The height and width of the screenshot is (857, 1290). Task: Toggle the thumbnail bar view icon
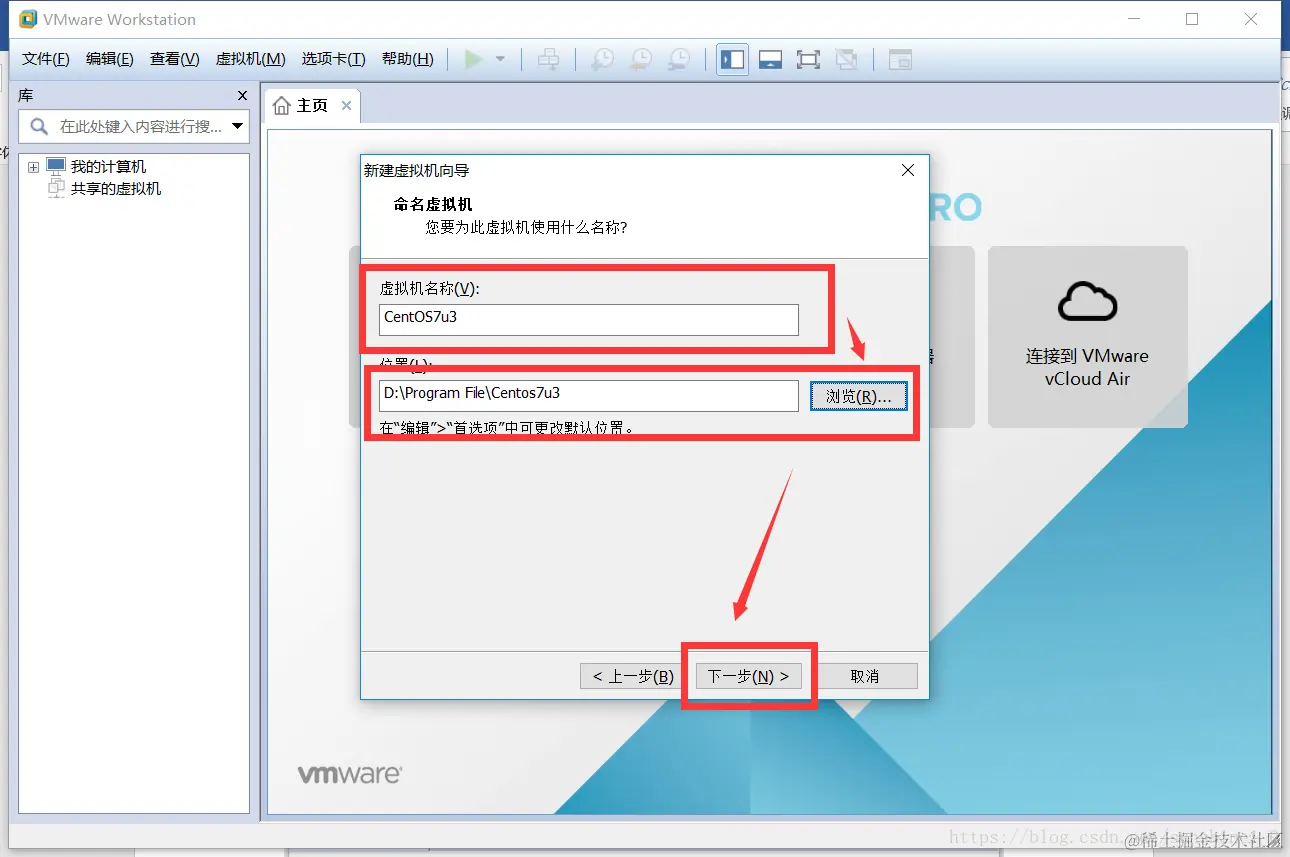point(770,59)
